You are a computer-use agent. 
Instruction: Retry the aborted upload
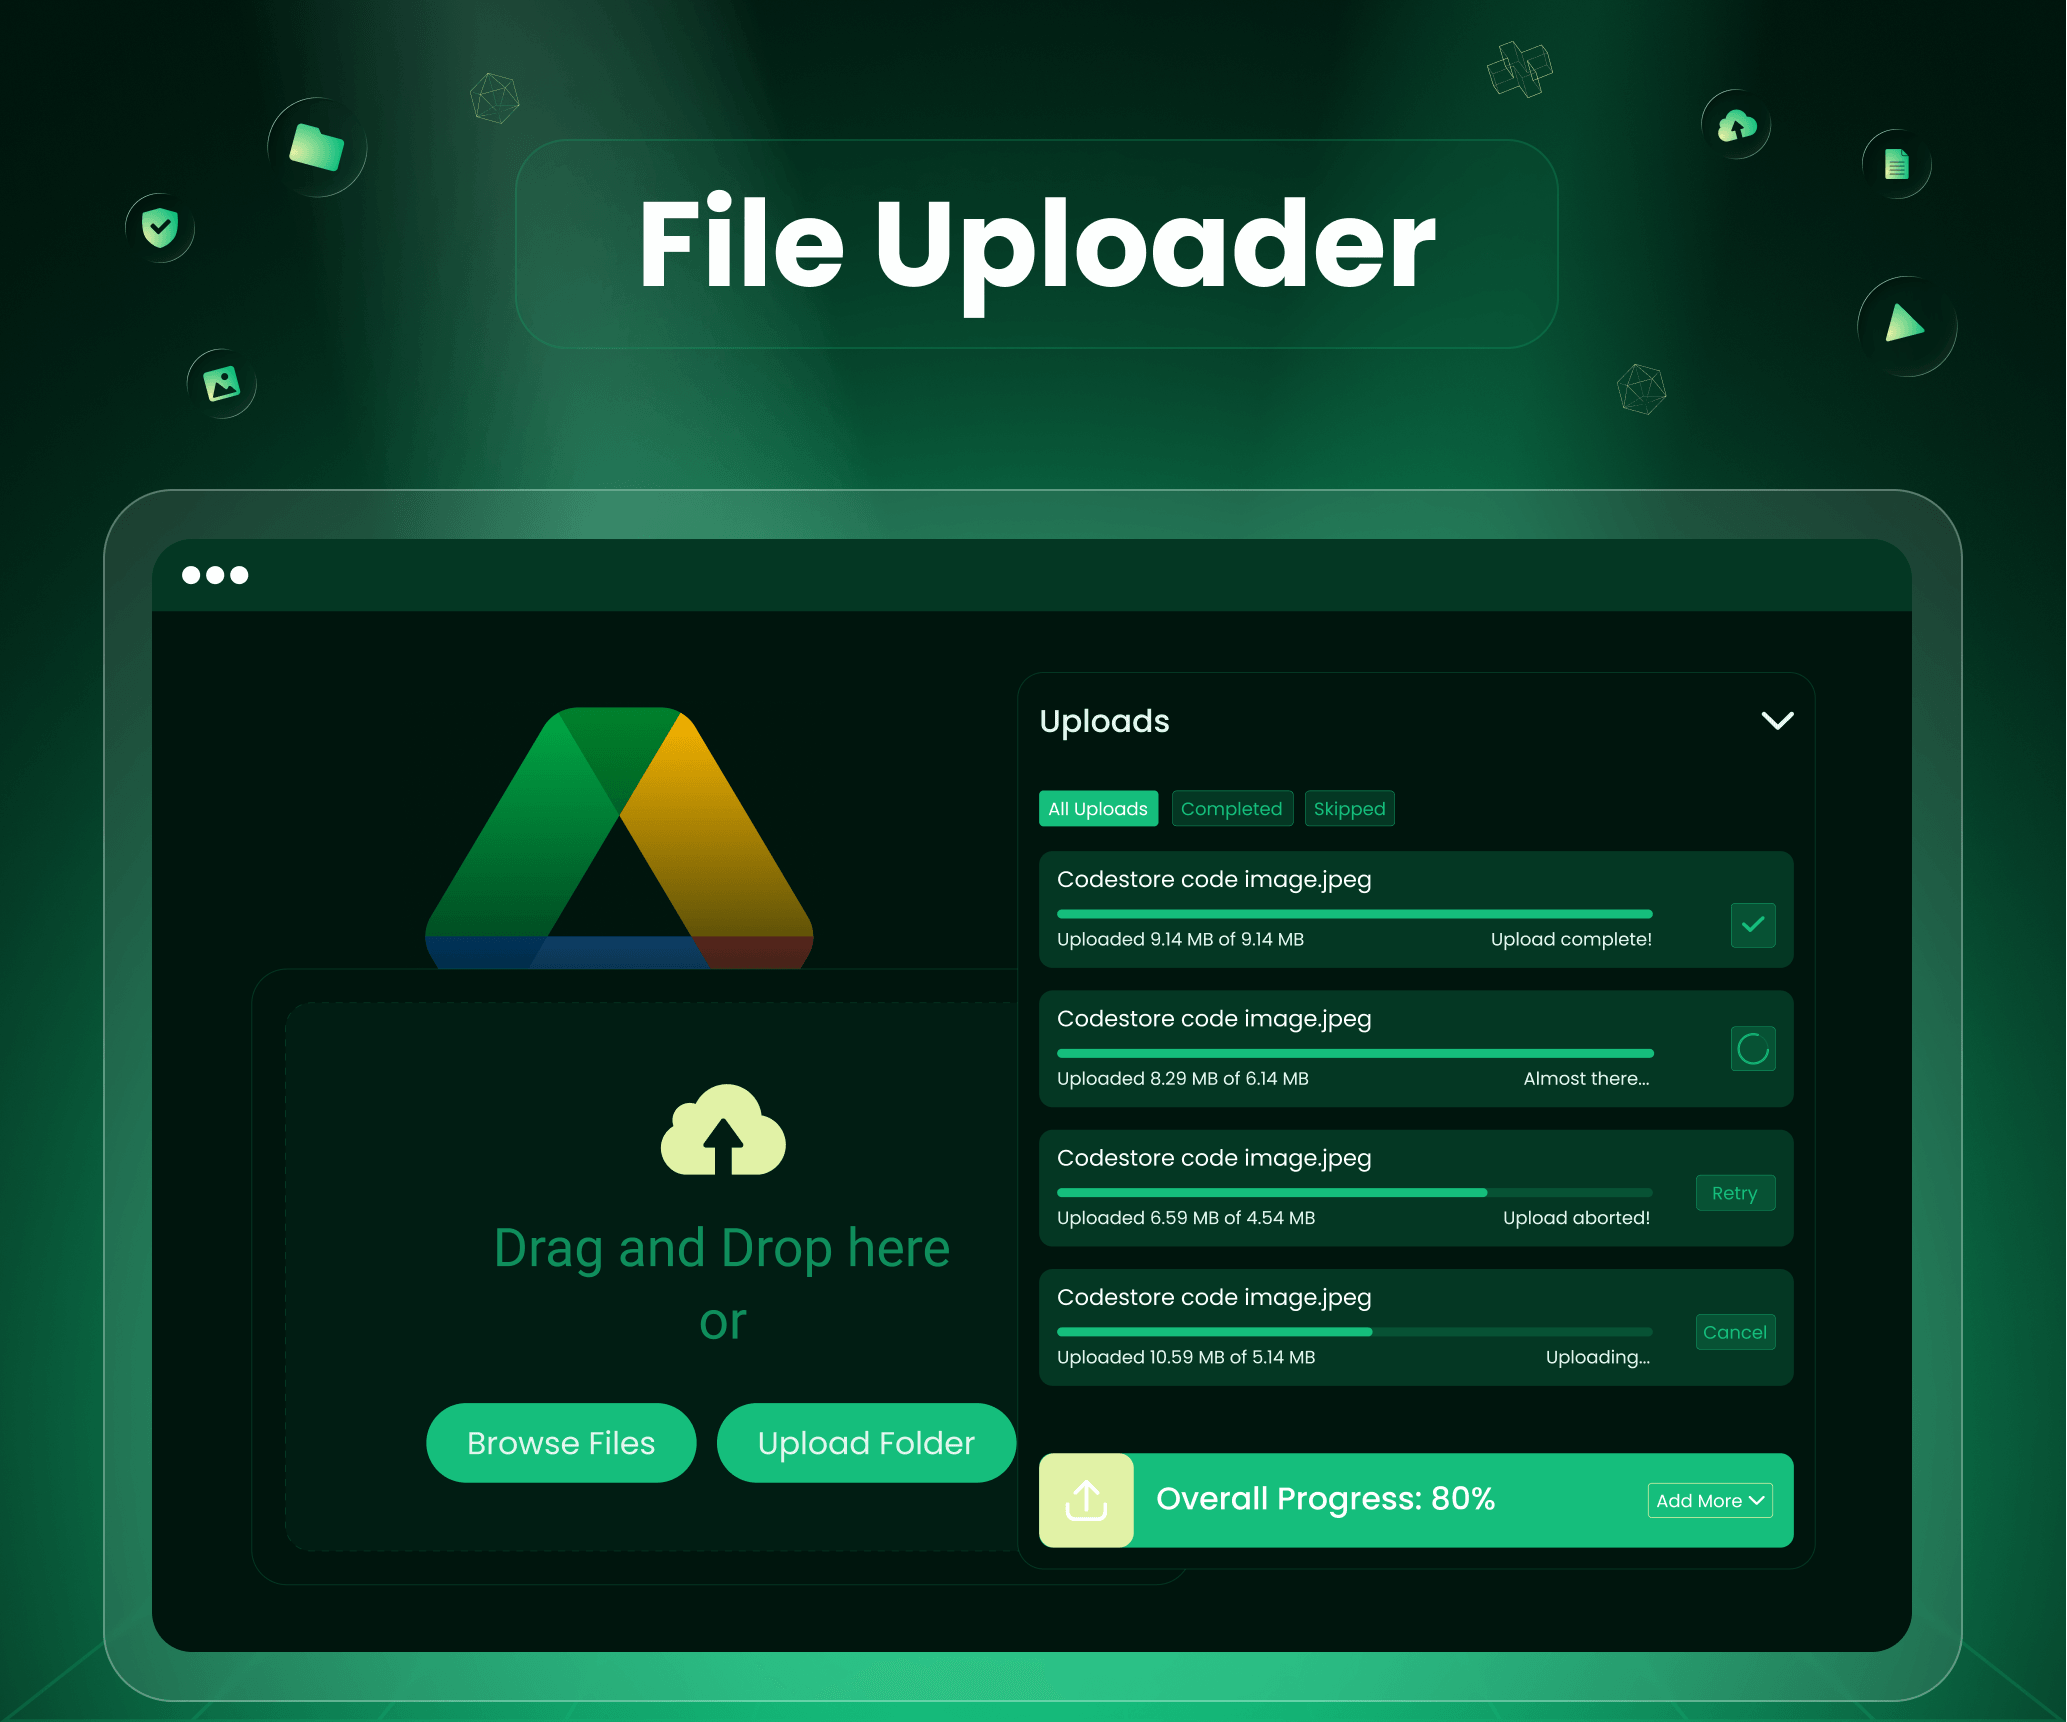coord(1734,1192)
